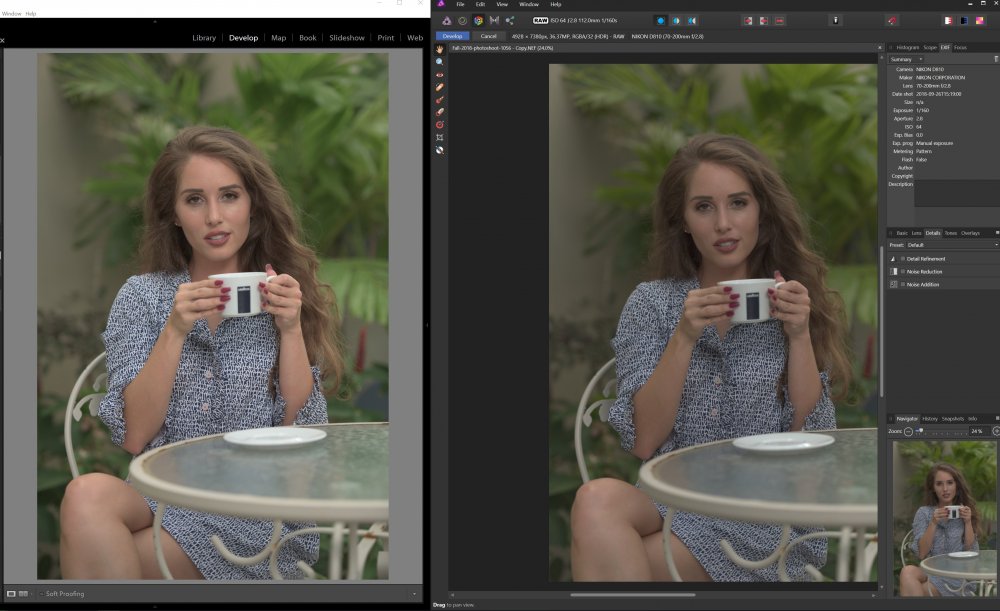Viewport: 1000px width, 611px height.
Task: Open the Lightroom toolbar options arrow
Action: (414, 594)
